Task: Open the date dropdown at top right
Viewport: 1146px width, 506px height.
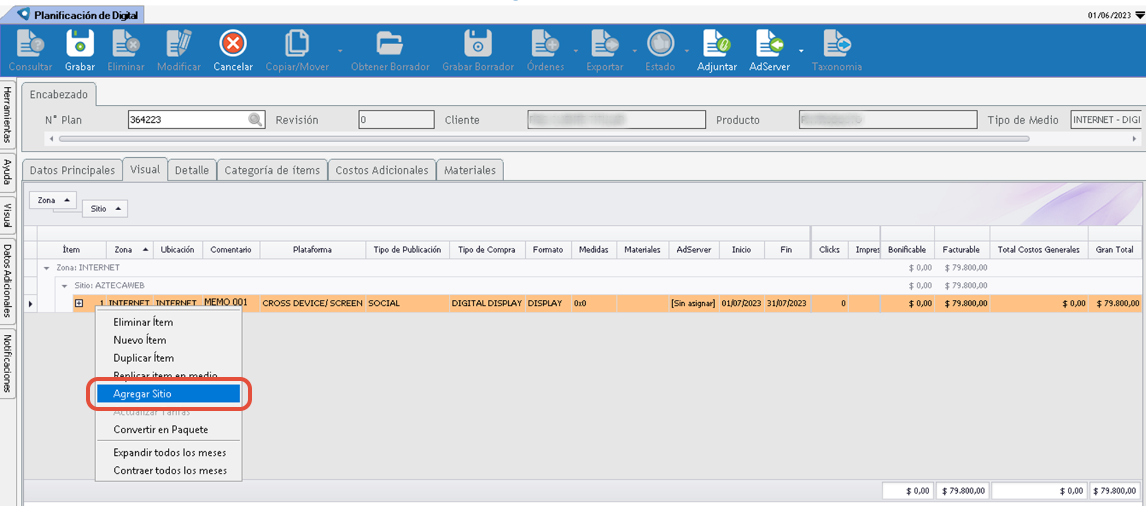Action: coord(1139,15)
